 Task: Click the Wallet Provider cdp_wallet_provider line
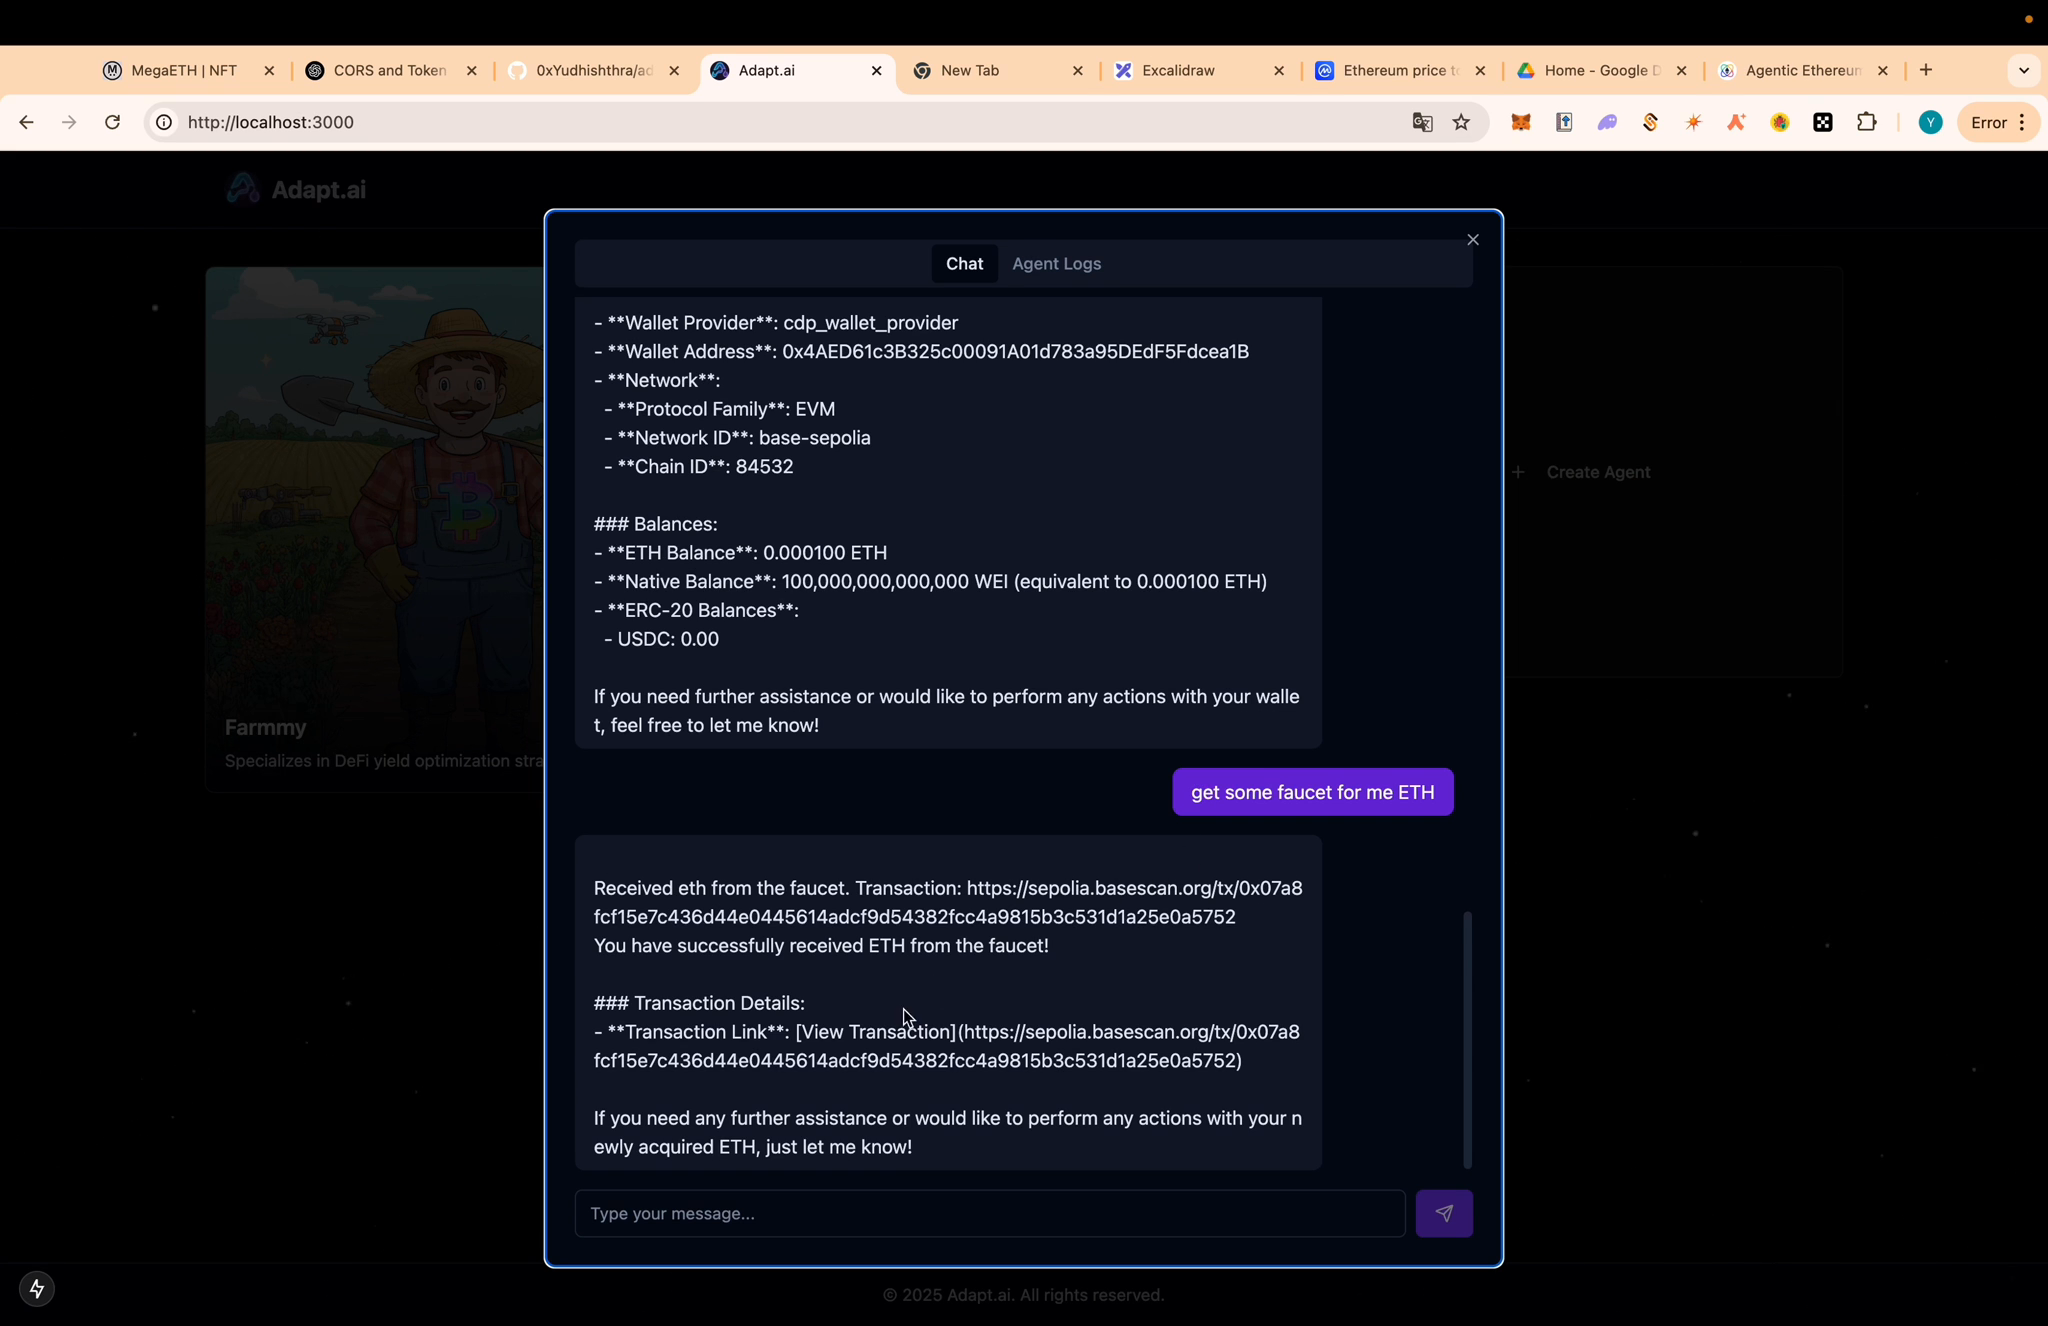click(776, 323)
